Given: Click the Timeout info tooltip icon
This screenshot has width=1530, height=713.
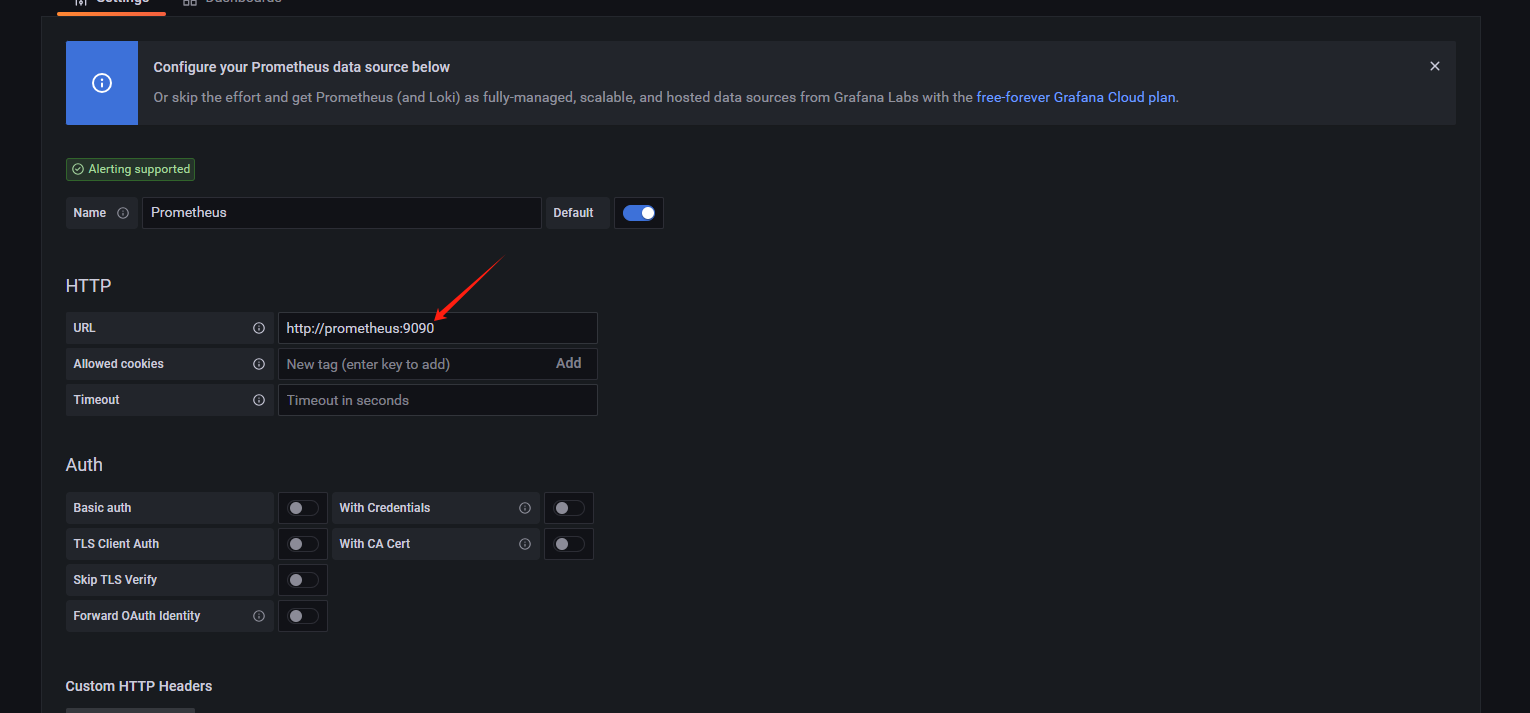Looking at the screenshot, I should (x=259, y=400).
